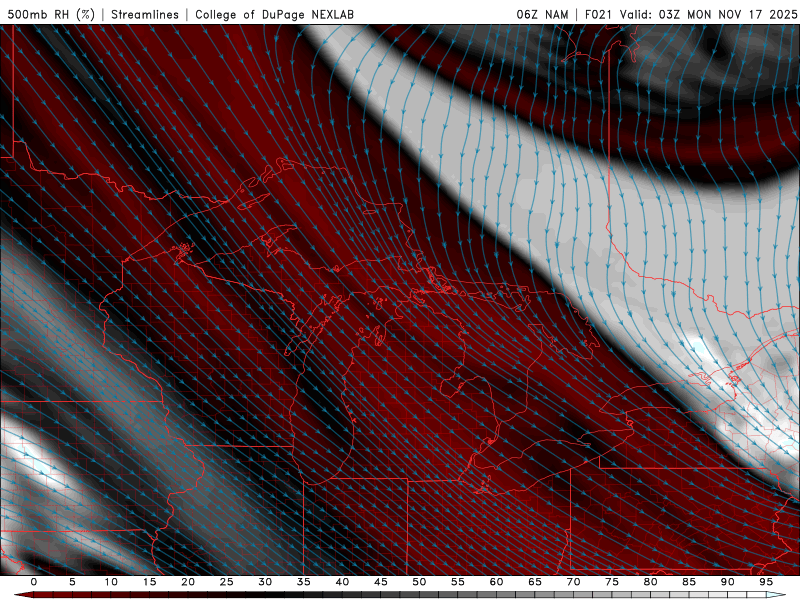Click "College of DuPage NEXLAB" header text
Screen dimensions: 800x600
click(274, 14)
